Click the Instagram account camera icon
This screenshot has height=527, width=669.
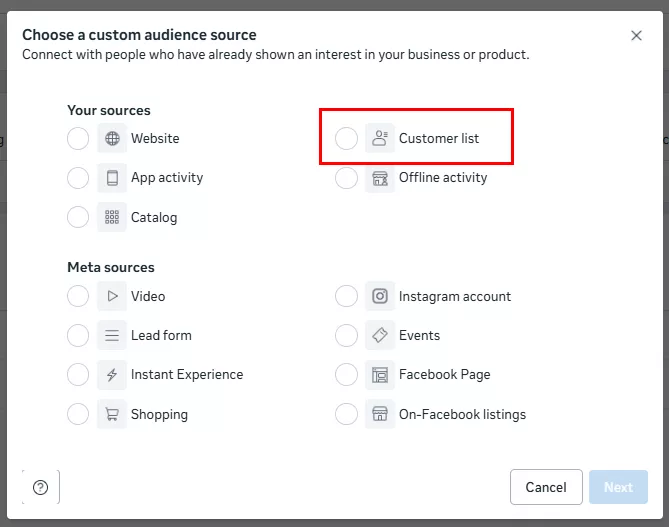point(380,296)
